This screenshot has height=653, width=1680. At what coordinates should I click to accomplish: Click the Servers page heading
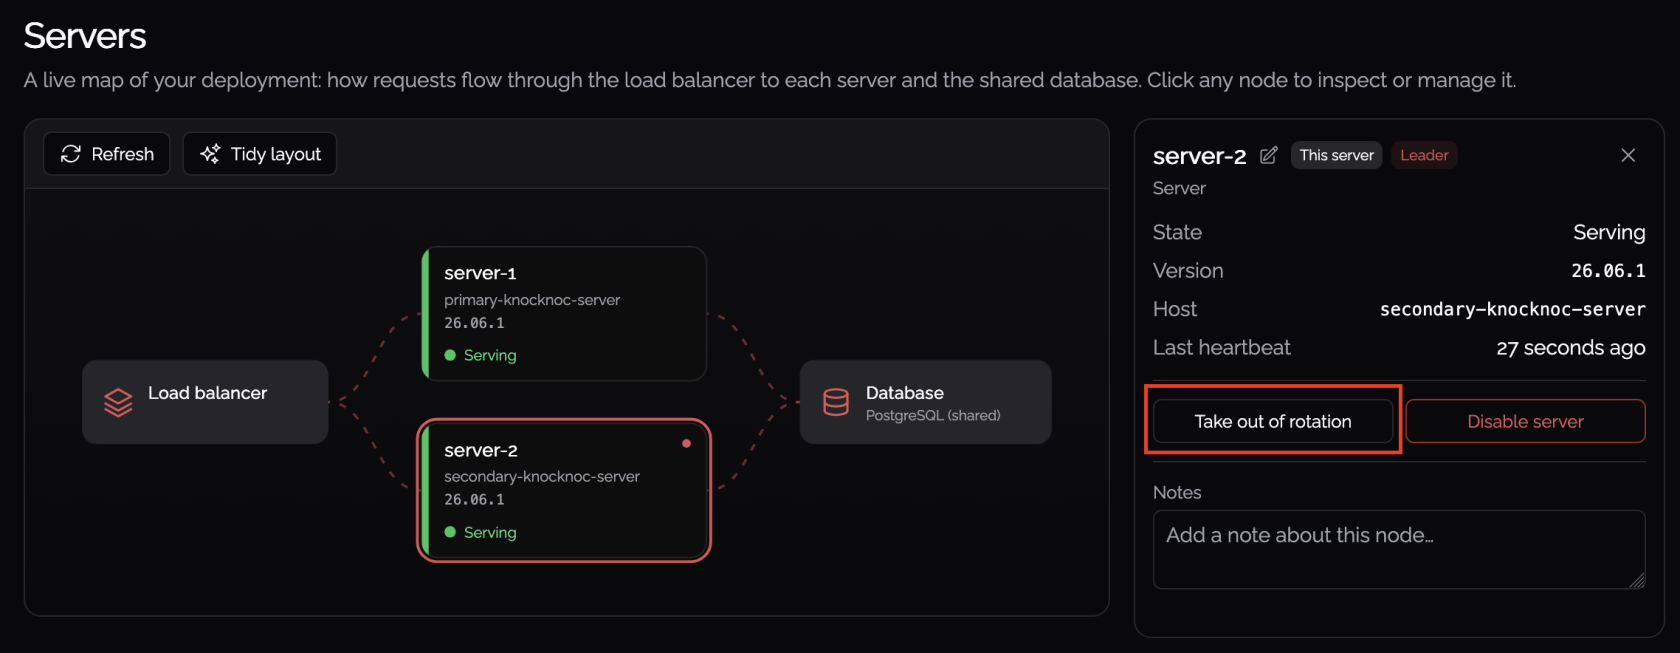point(85,36)
